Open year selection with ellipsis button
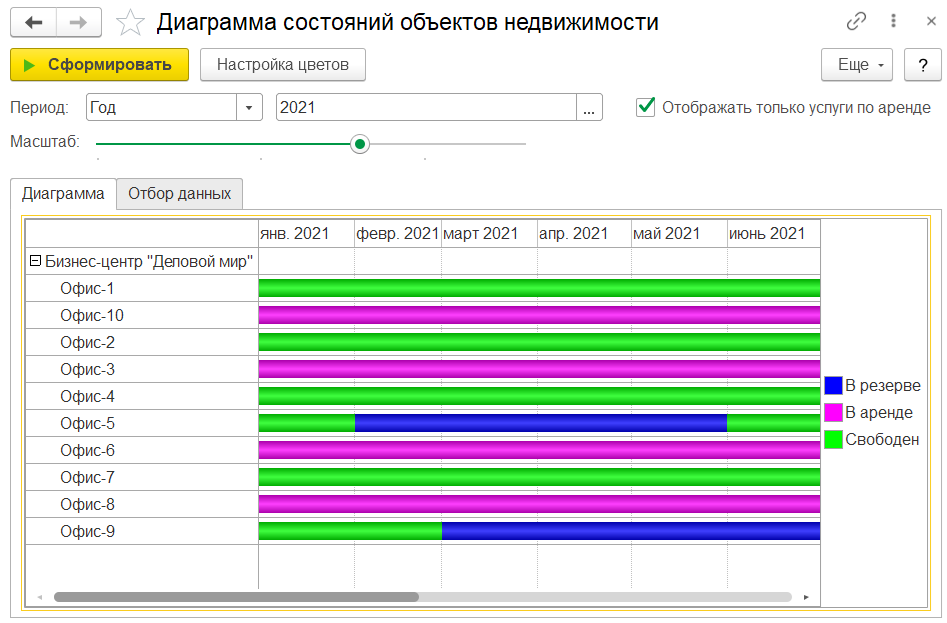This screenshot has height=623, width=947. click(x=589, y=107)
